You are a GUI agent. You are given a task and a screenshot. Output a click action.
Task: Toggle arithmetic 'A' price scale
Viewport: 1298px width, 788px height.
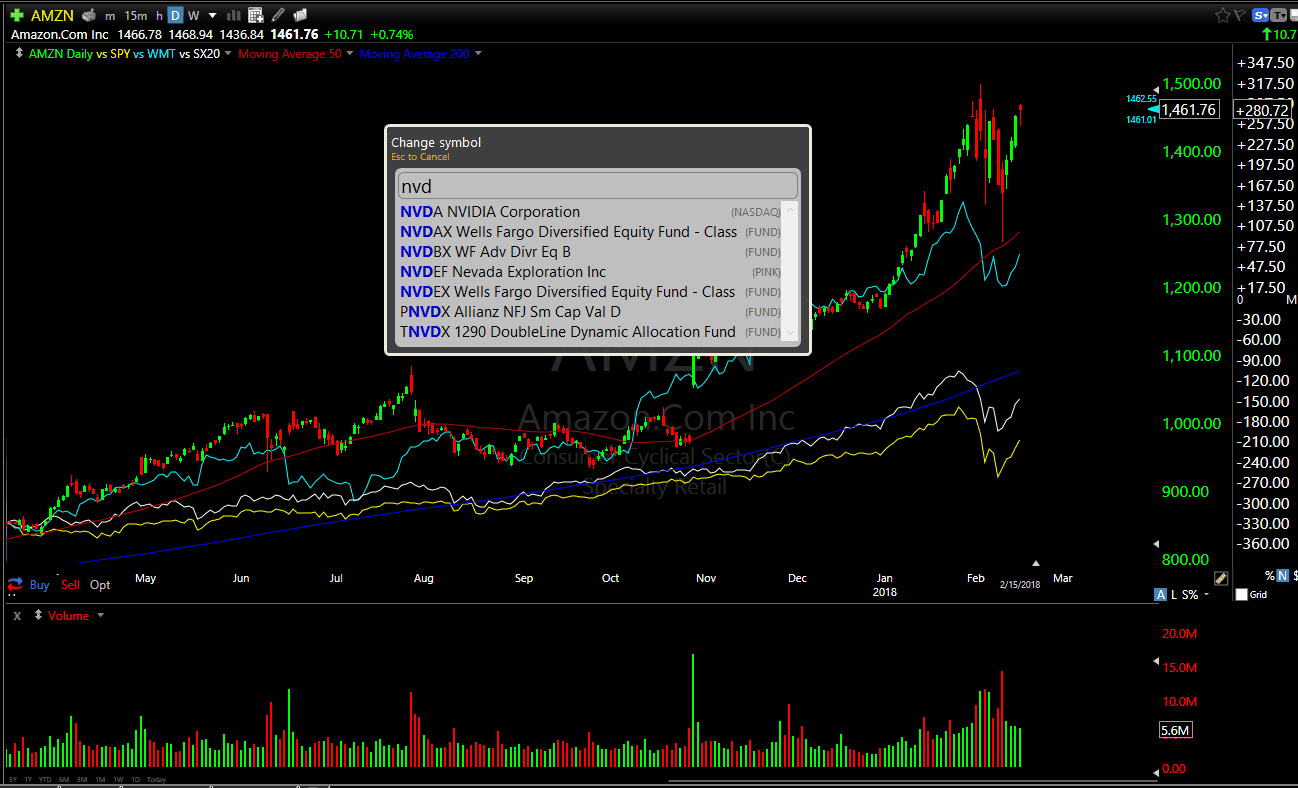pyautogui.click(x=1160, y=595)
